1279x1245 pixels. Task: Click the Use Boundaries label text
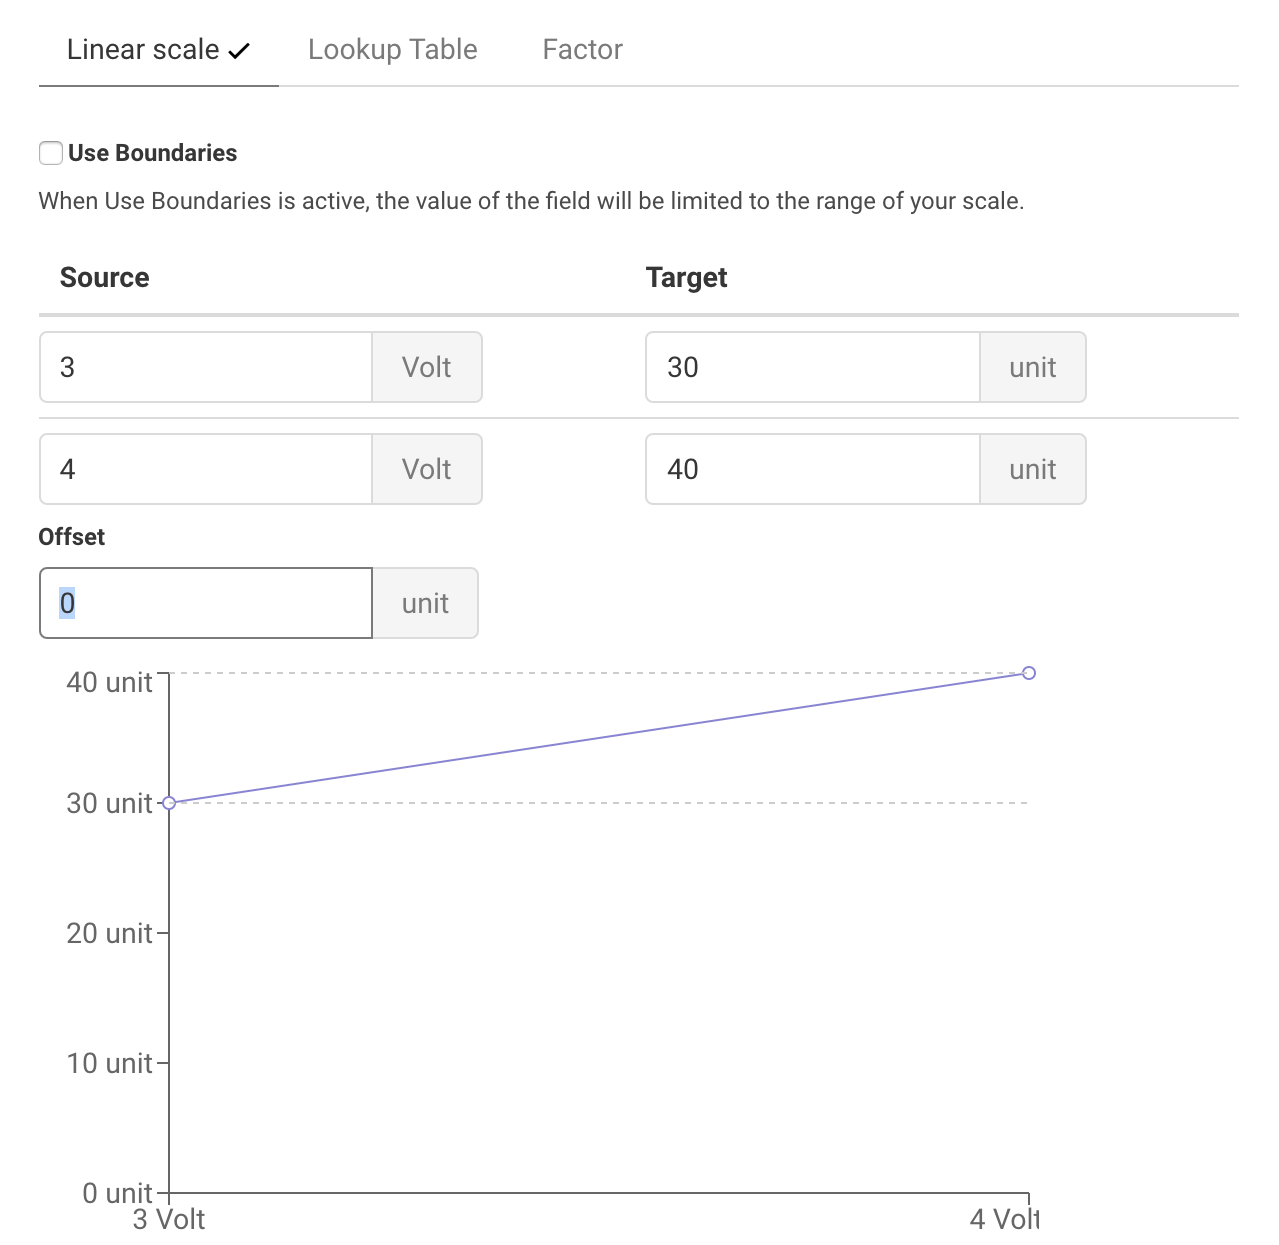pos(153,153)
